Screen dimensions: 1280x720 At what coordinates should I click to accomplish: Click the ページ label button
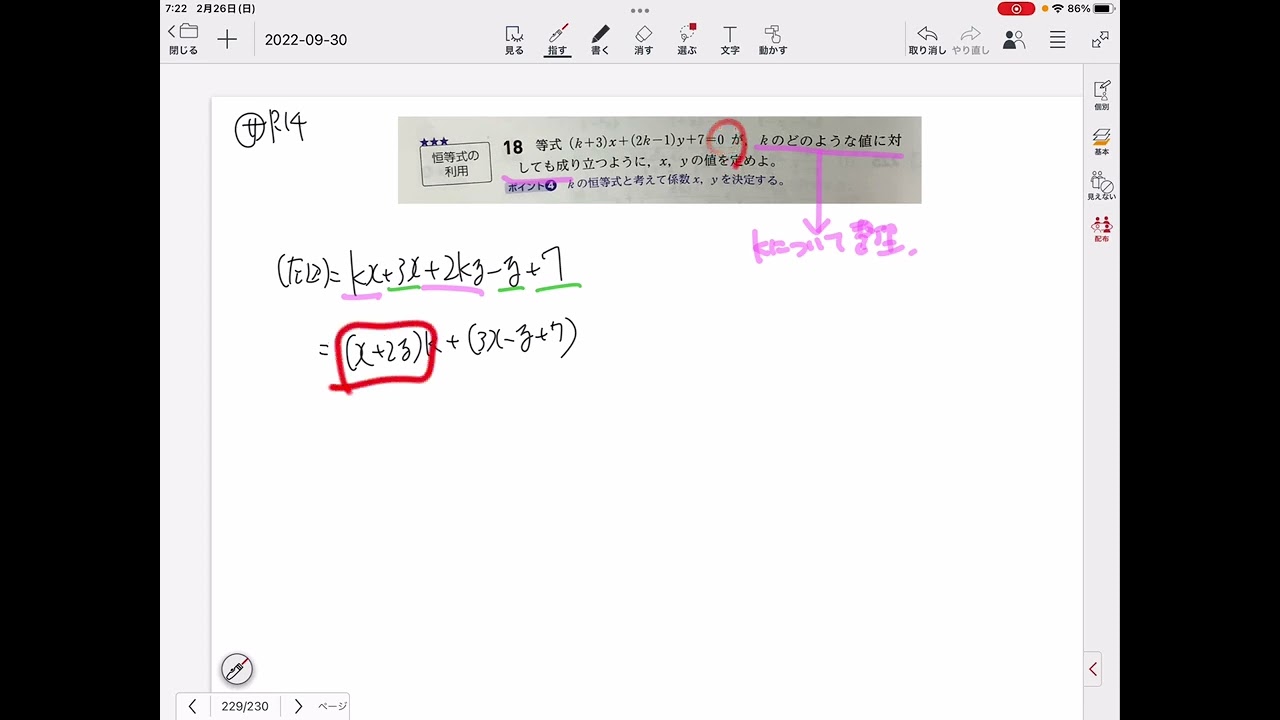point(333,706)
